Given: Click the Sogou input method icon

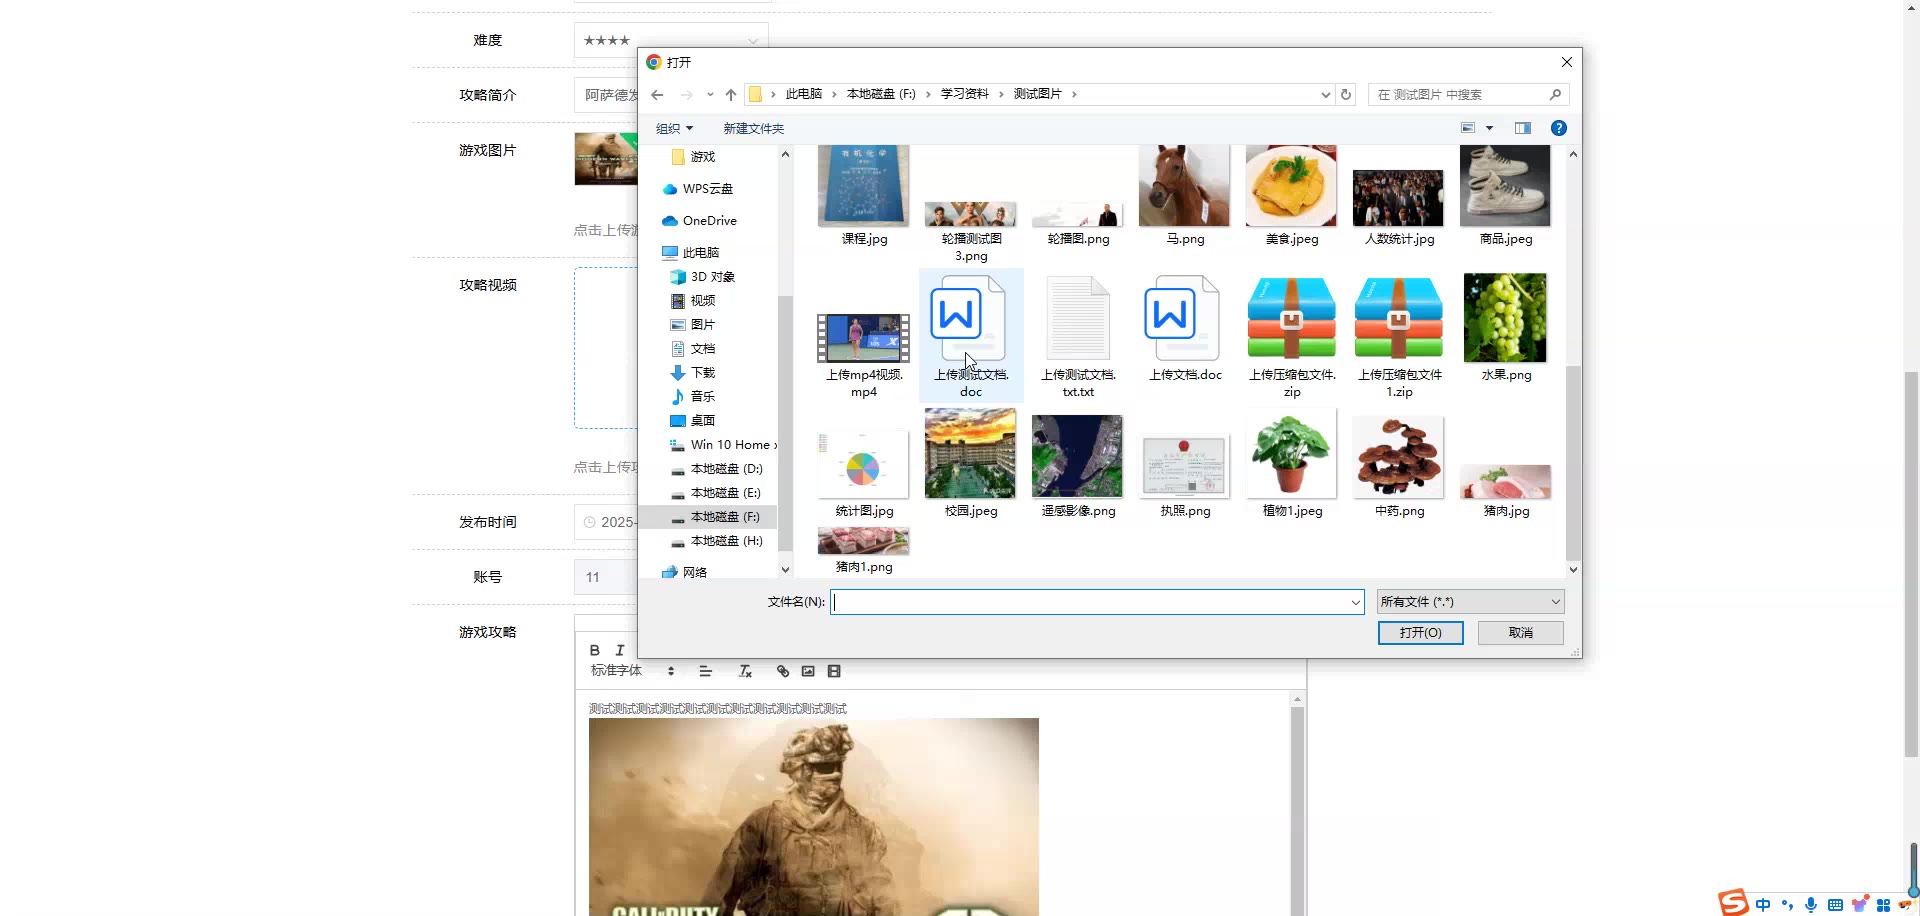Looking at the screenshot, I should pos(1734,902).
